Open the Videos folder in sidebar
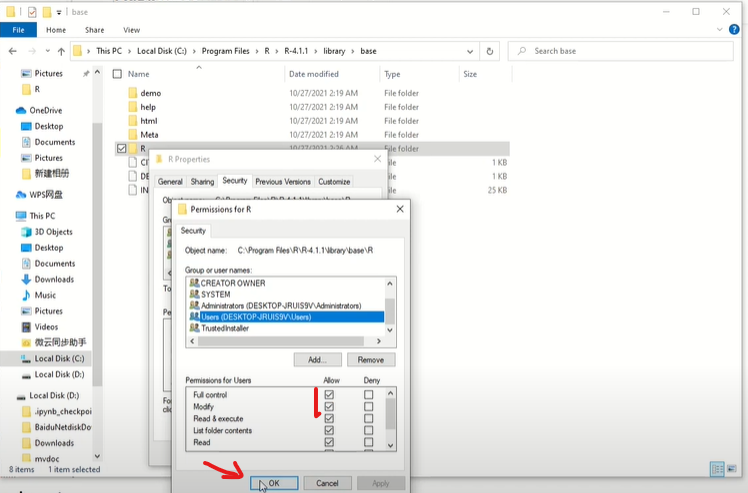Viewport: 748px width, 493px height. click(x=46, y=326)
